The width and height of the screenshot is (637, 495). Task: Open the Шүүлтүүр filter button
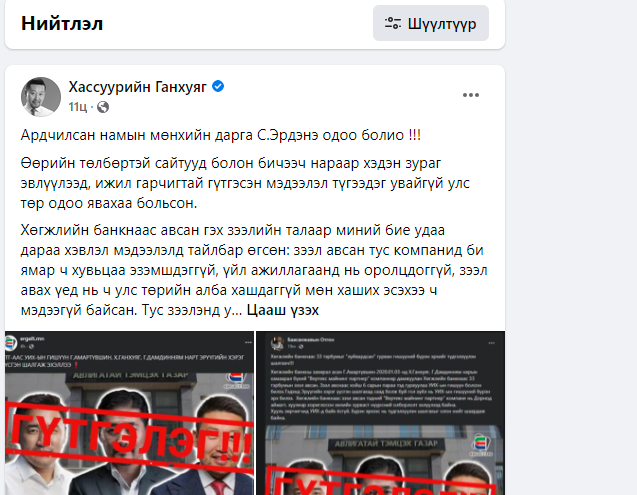pos(431,23)
